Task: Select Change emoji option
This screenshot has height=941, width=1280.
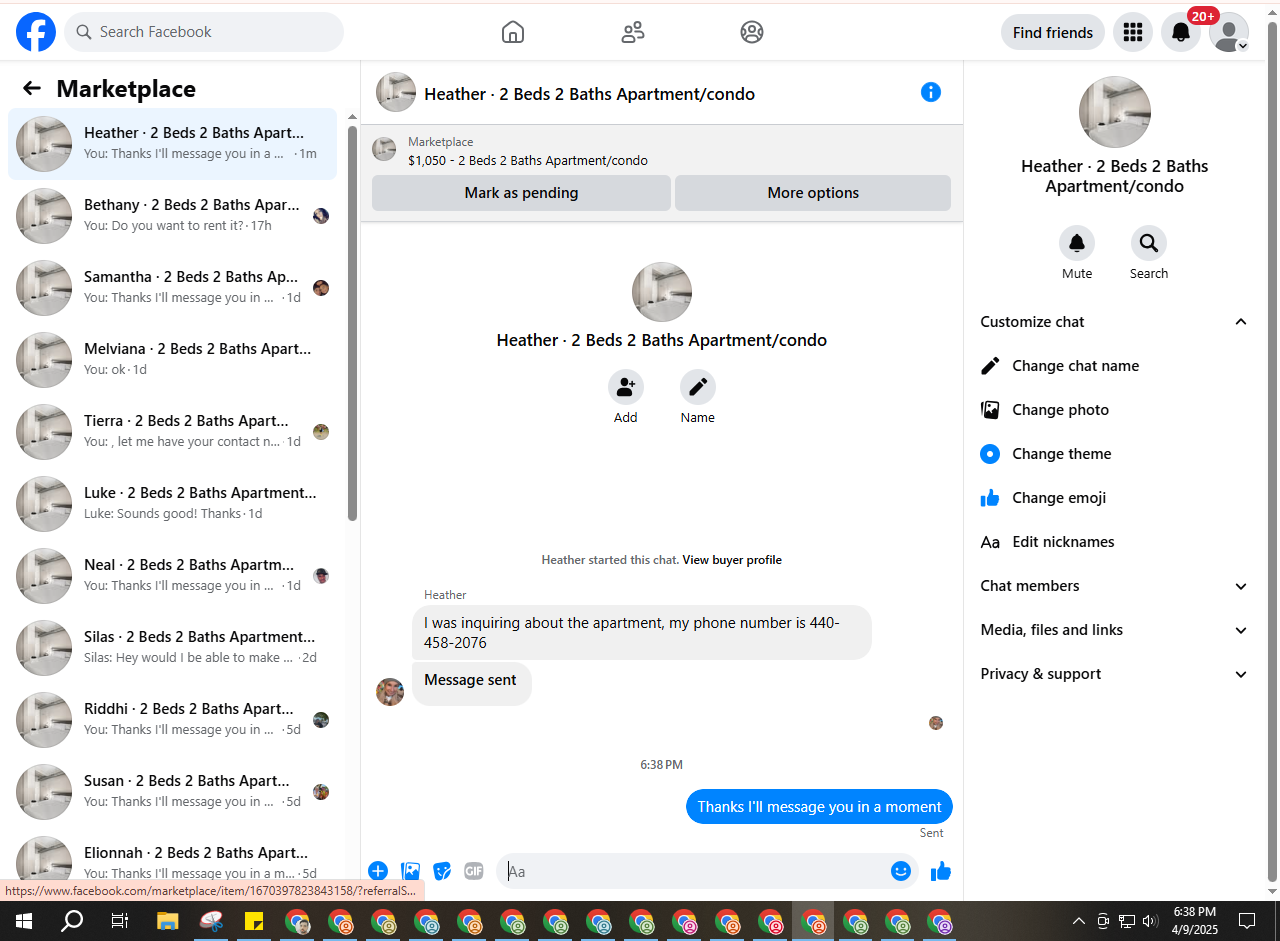Action: 1114,498
